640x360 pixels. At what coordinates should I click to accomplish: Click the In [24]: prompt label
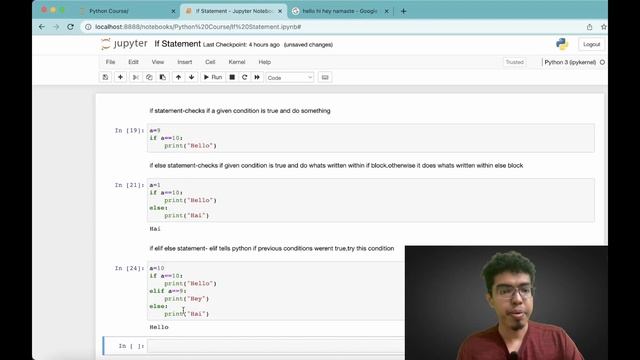point(129,268)
